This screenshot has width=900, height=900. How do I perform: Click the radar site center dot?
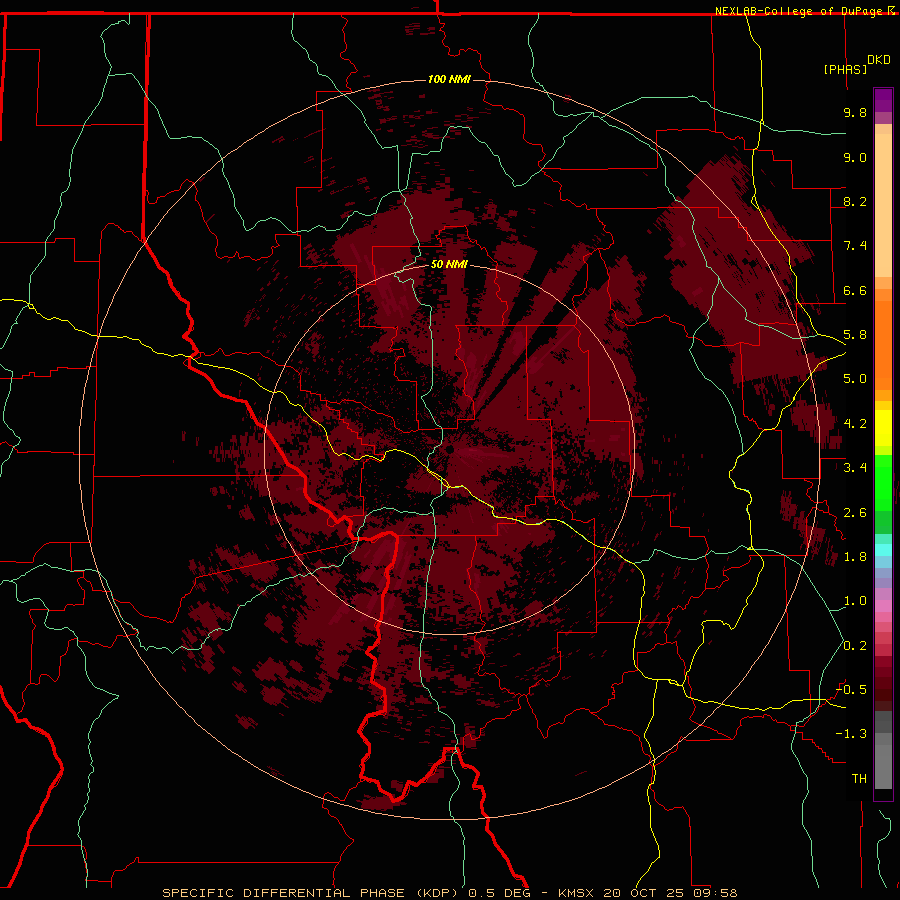point(449,449)
